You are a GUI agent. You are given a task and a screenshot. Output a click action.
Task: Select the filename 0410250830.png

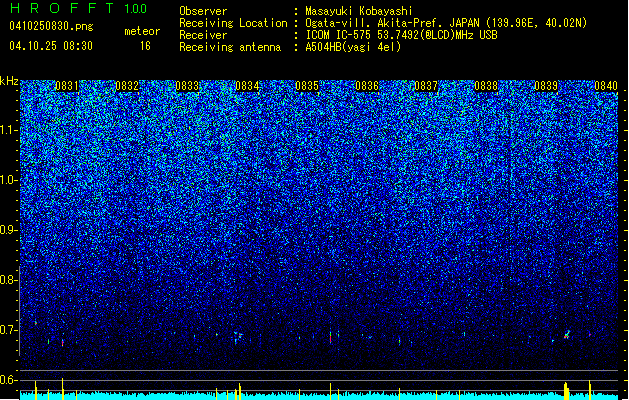51,26
